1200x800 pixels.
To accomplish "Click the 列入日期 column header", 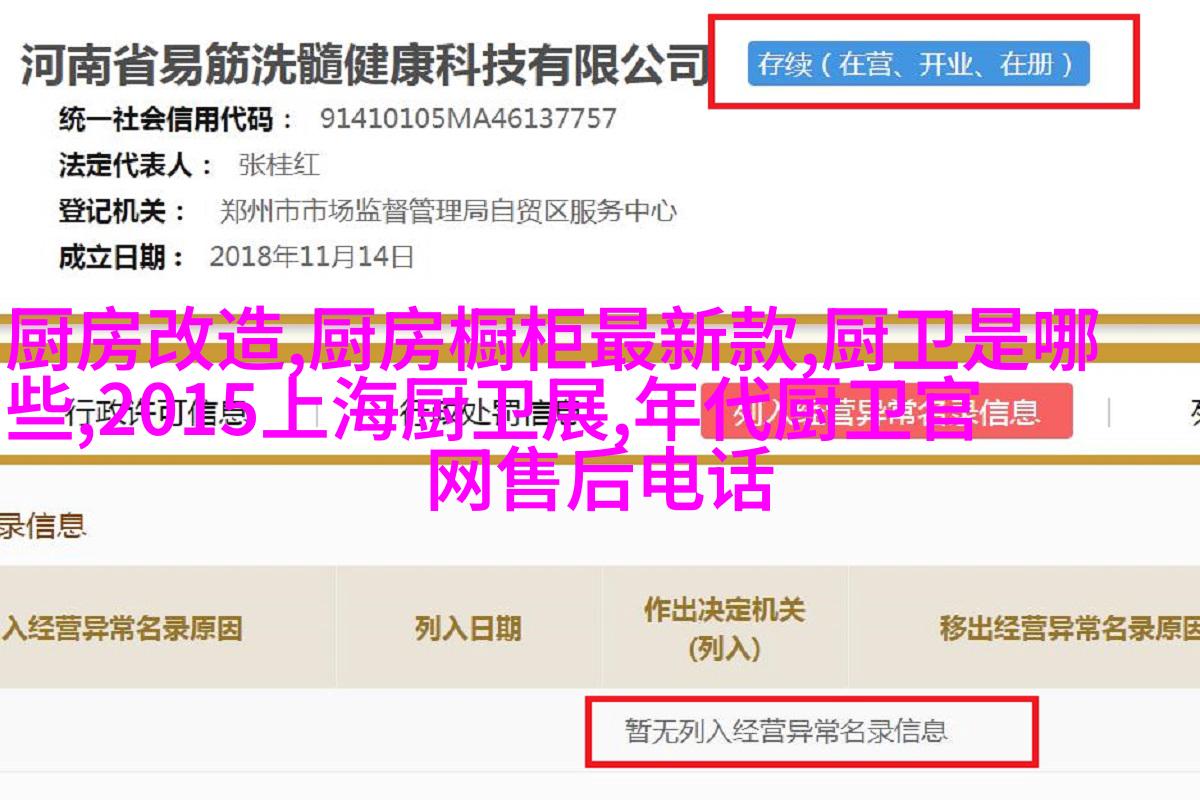I will tap(468, 628).
